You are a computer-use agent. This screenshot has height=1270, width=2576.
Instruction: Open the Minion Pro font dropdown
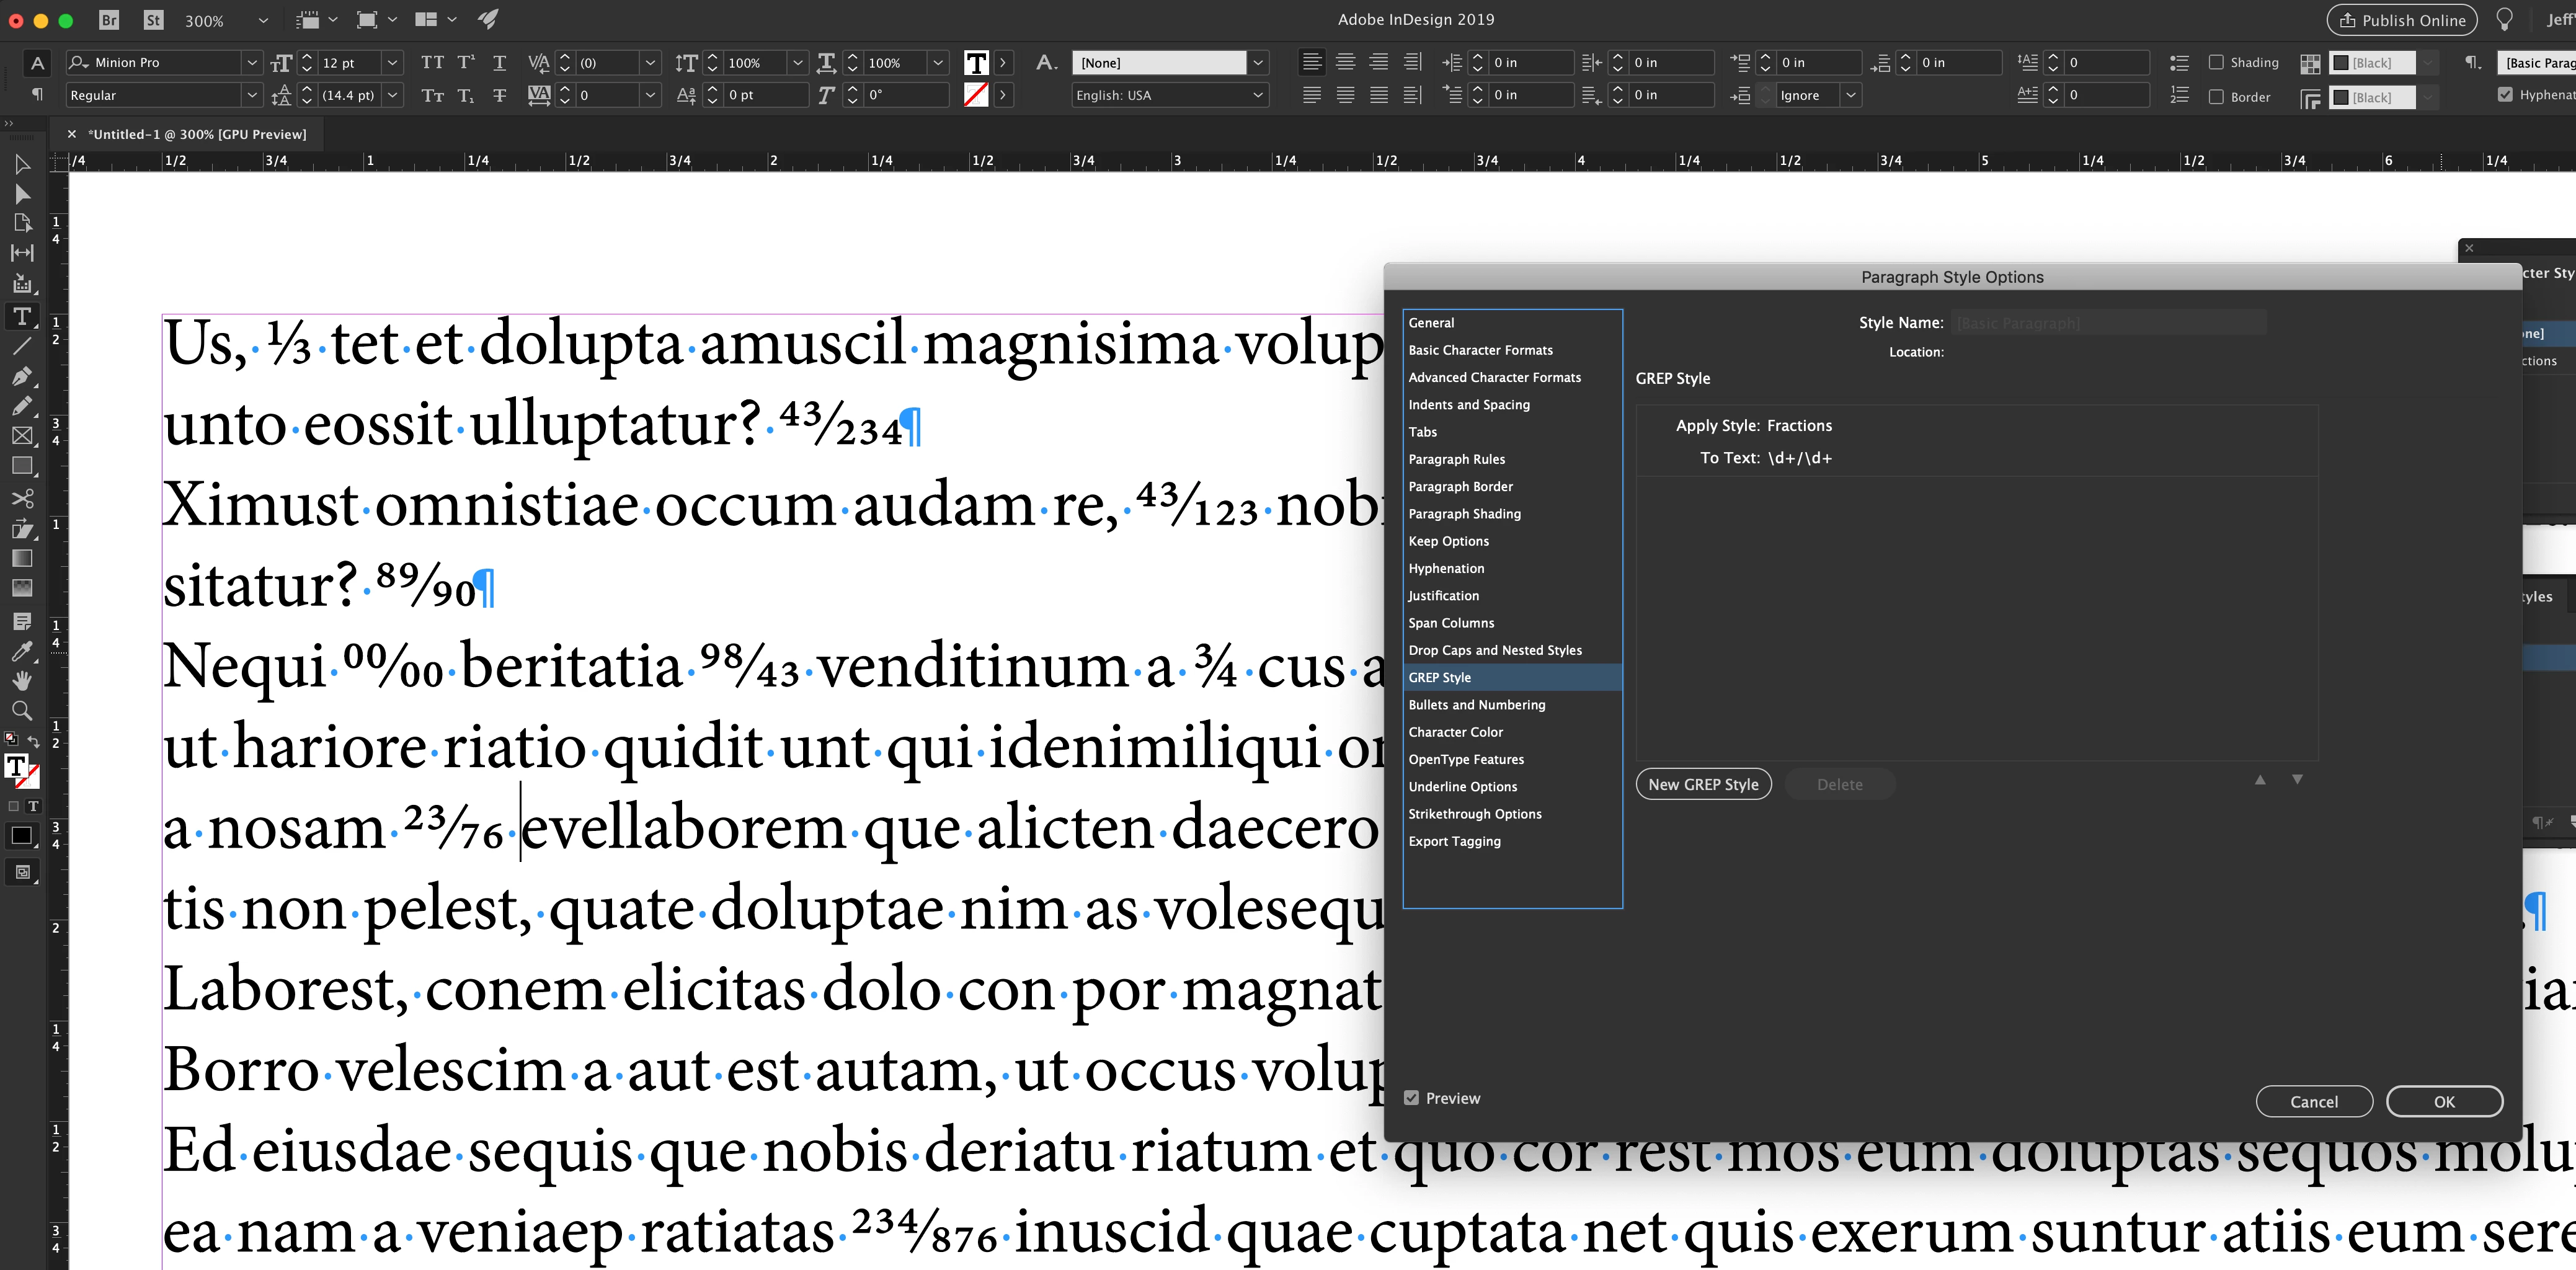252,62
